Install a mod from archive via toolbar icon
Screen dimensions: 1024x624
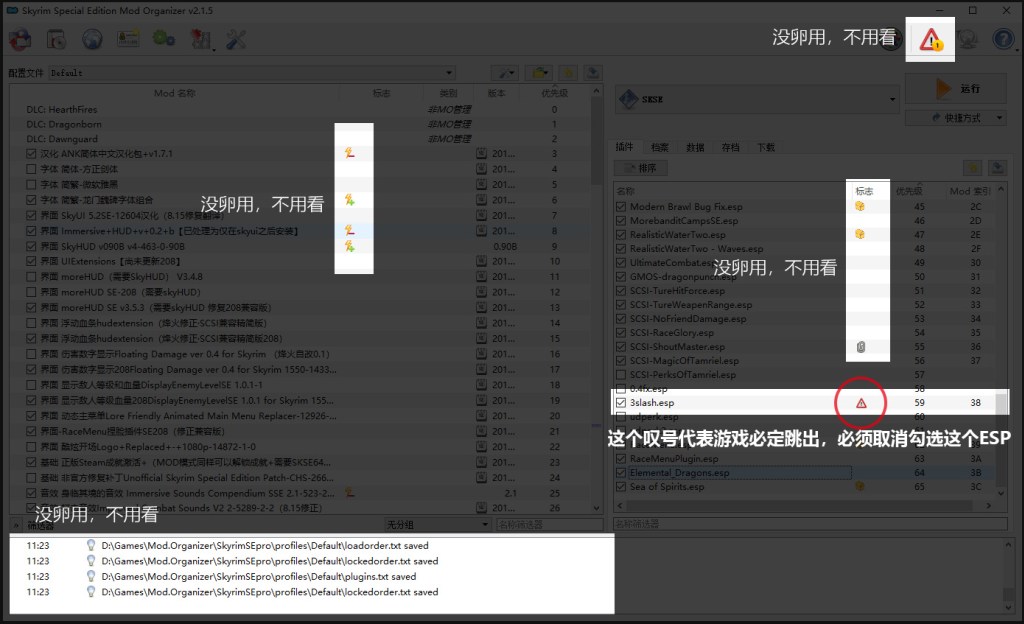coord(19,41)
